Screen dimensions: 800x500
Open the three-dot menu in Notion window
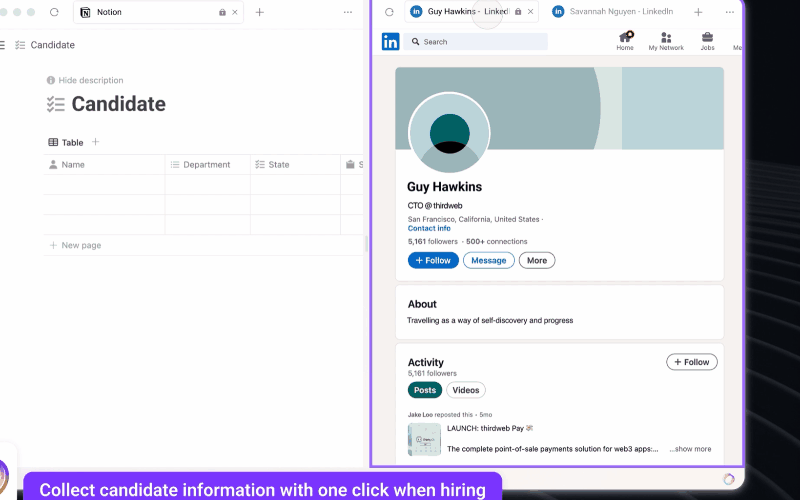[x=348, y=12]
